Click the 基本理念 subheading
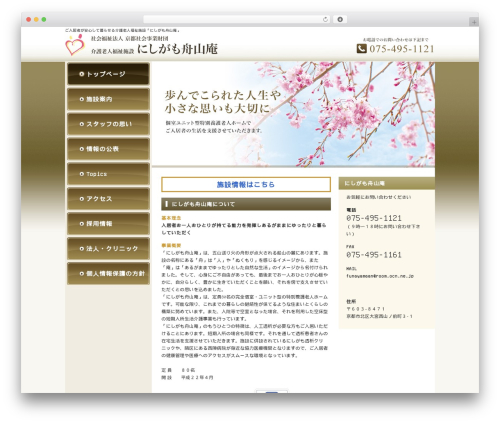Image resolution: width=500 pixels, height=423 pixels. point(171,218)
